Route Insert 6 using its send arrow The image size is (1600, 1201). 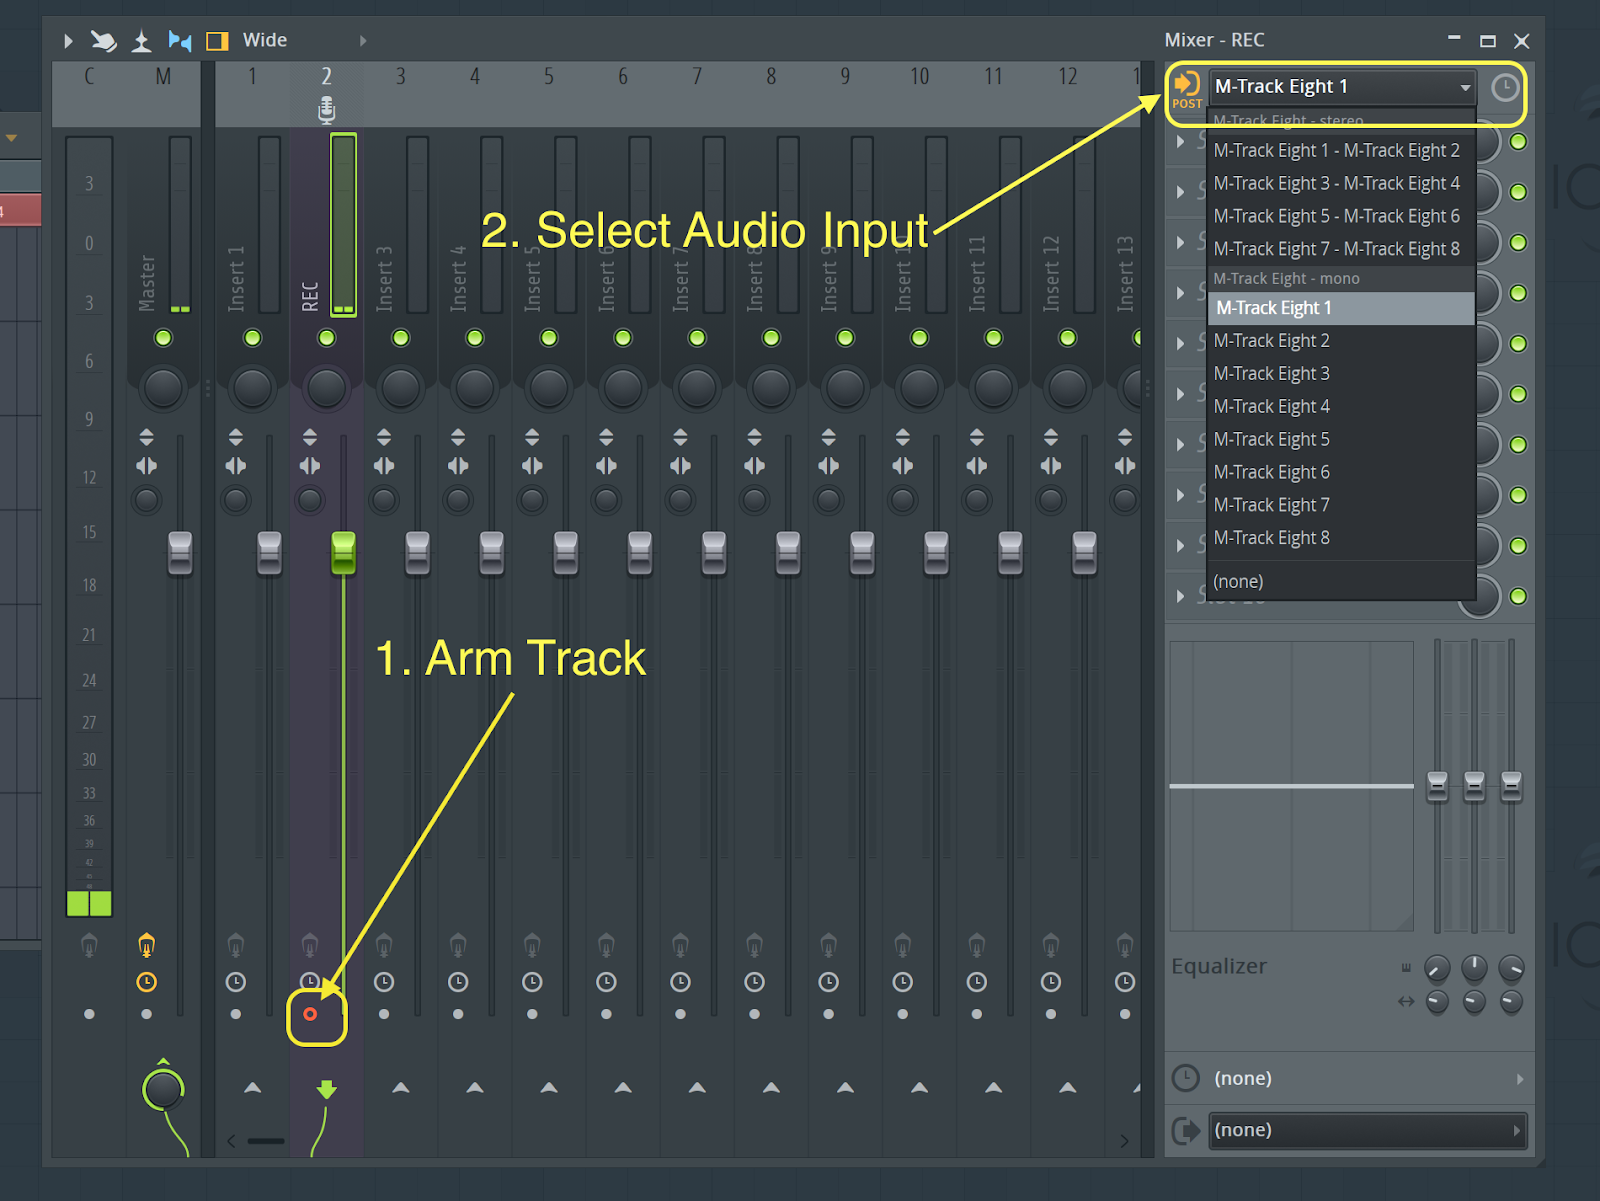pyautogui.click(x=623, y=1088)
